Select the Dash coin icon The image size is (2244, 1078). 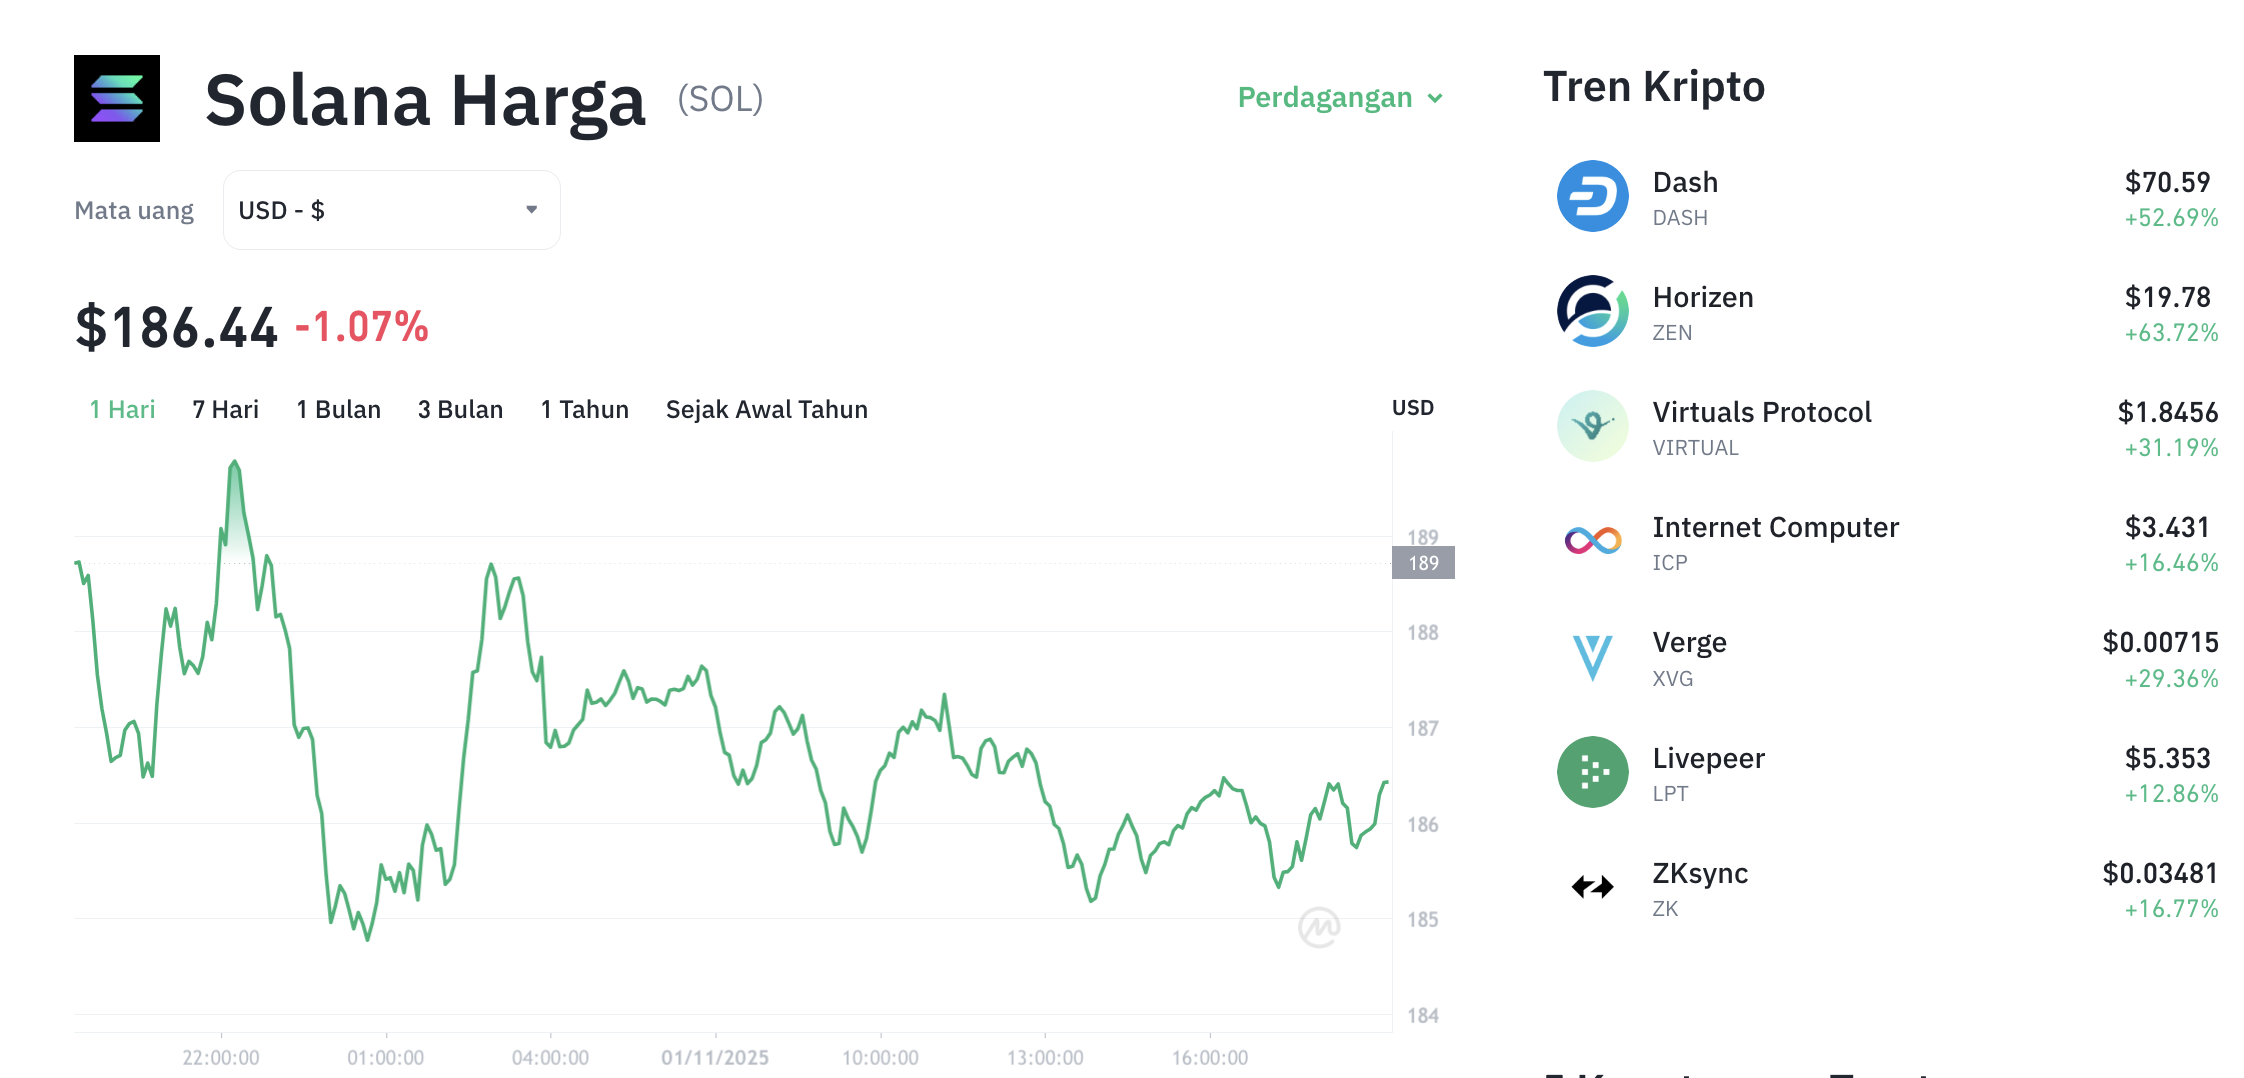click(x=1592, y=197)
